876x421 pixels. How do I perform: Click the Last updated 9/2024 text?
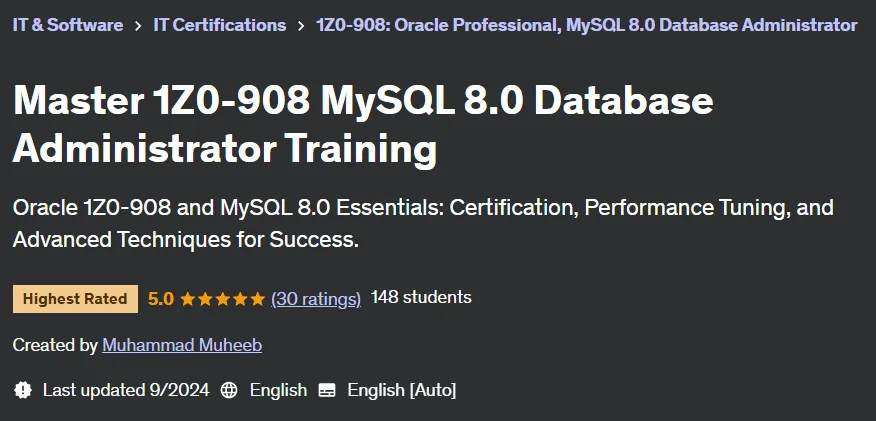pos(126,389)
